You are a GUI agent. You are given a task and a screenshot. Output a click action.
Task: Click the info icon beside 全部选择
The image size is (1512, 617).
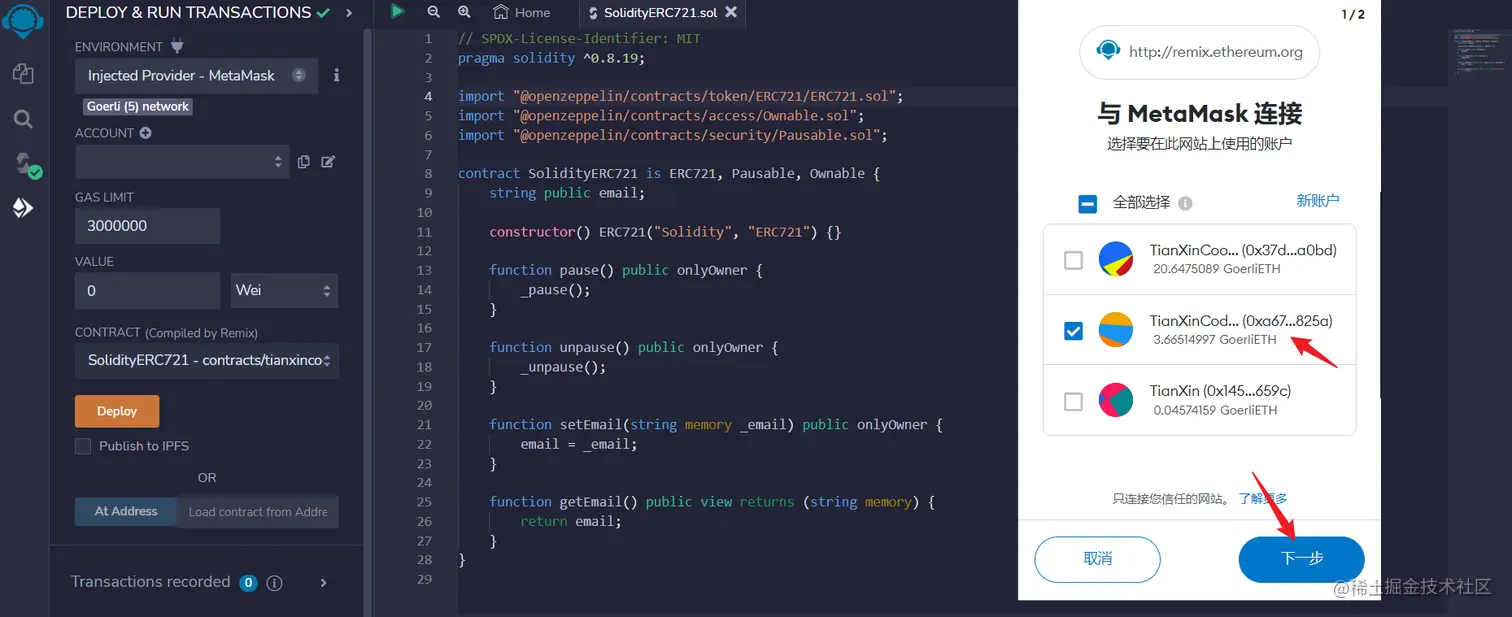click(x=1185, y=203)
